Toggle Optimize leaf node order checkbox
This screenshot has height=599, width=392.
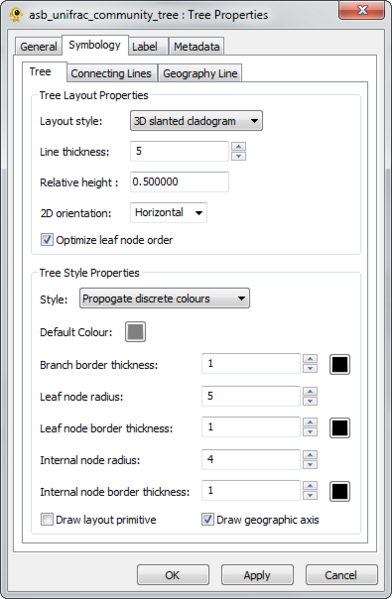(x=47, y=240)
